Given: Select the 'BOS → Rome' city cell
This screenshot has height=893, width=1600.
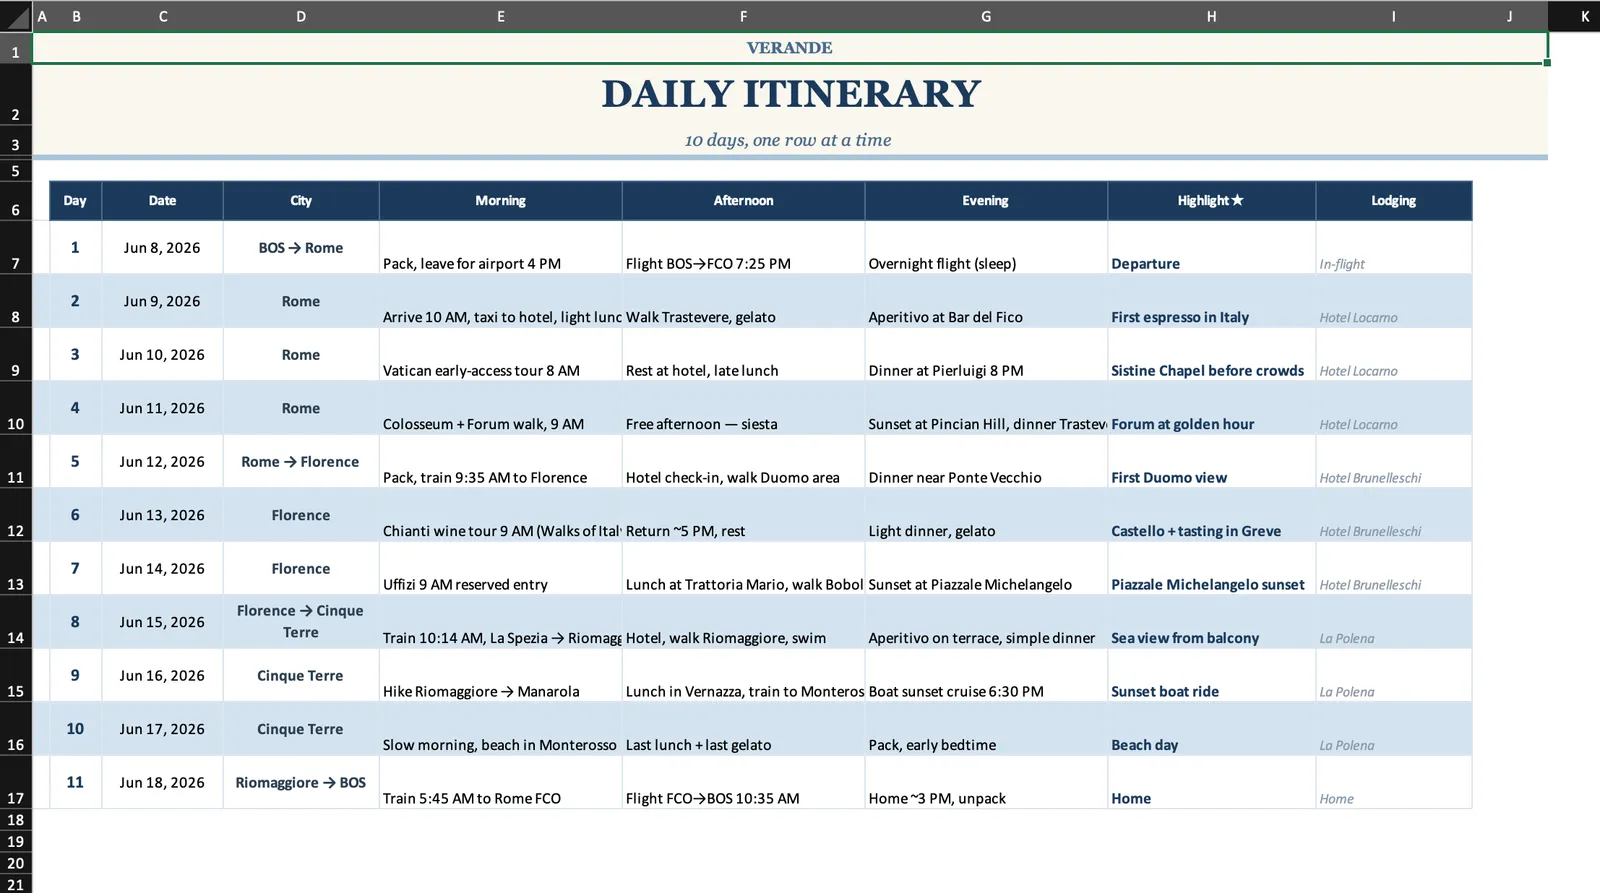Looking at the screenshot, I should [x=301, y=248].
